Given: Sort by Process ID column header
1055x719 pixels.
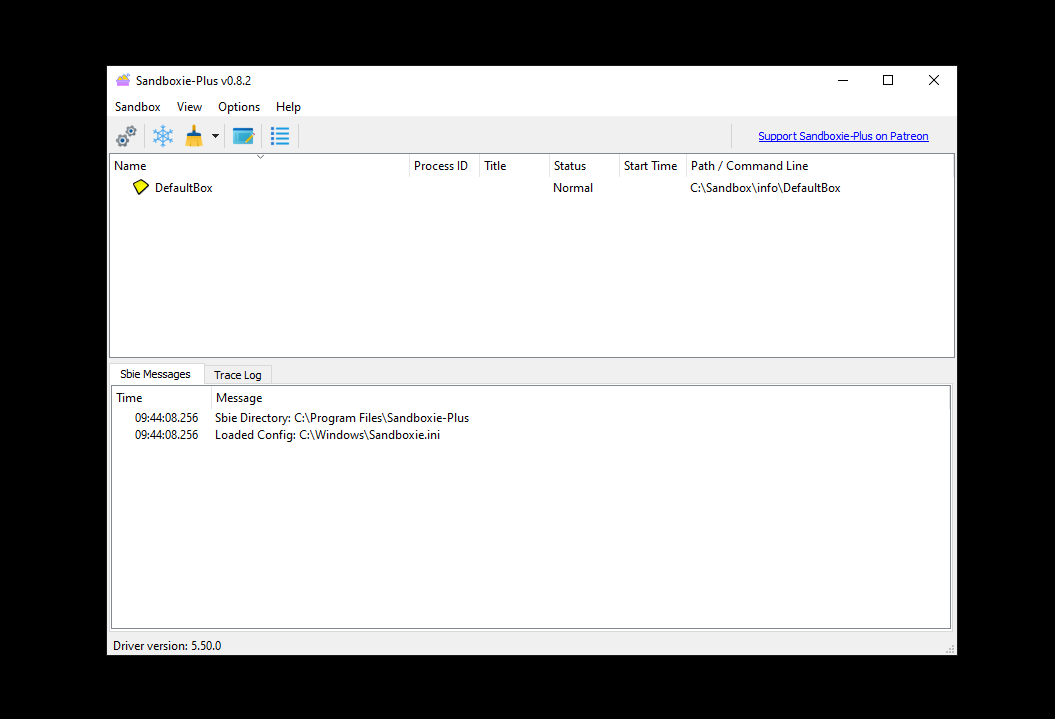Looking at the screenshot, I should tap(444, 165).
